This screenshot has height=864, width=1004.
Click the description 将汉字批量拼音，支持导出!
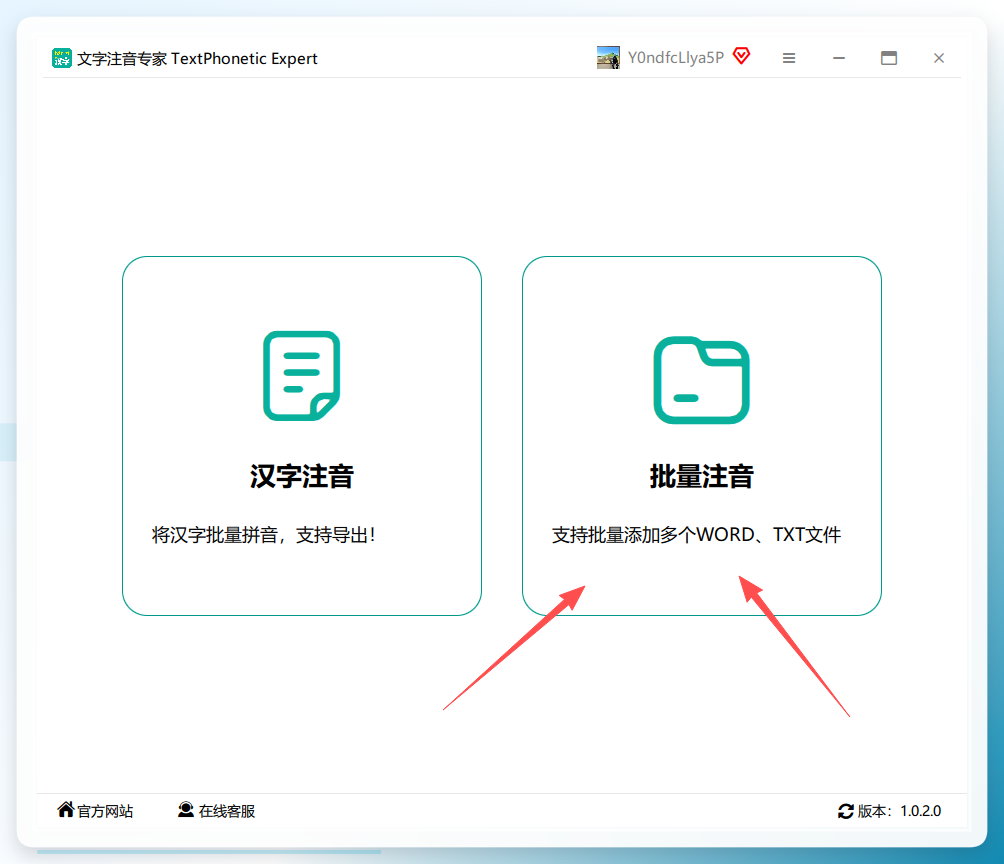pos(264,535)
